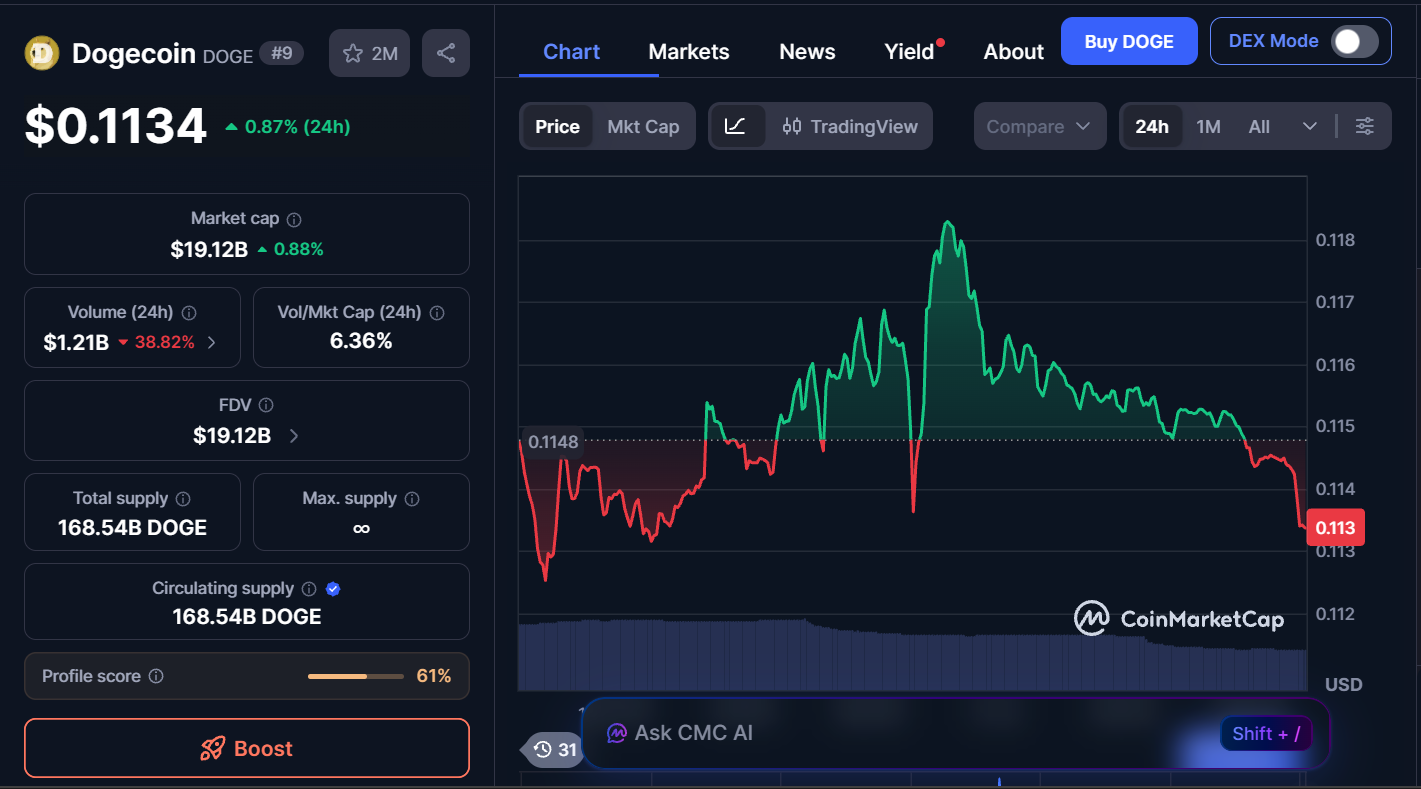Open the Compare dropdown

tap(1039, 126)
